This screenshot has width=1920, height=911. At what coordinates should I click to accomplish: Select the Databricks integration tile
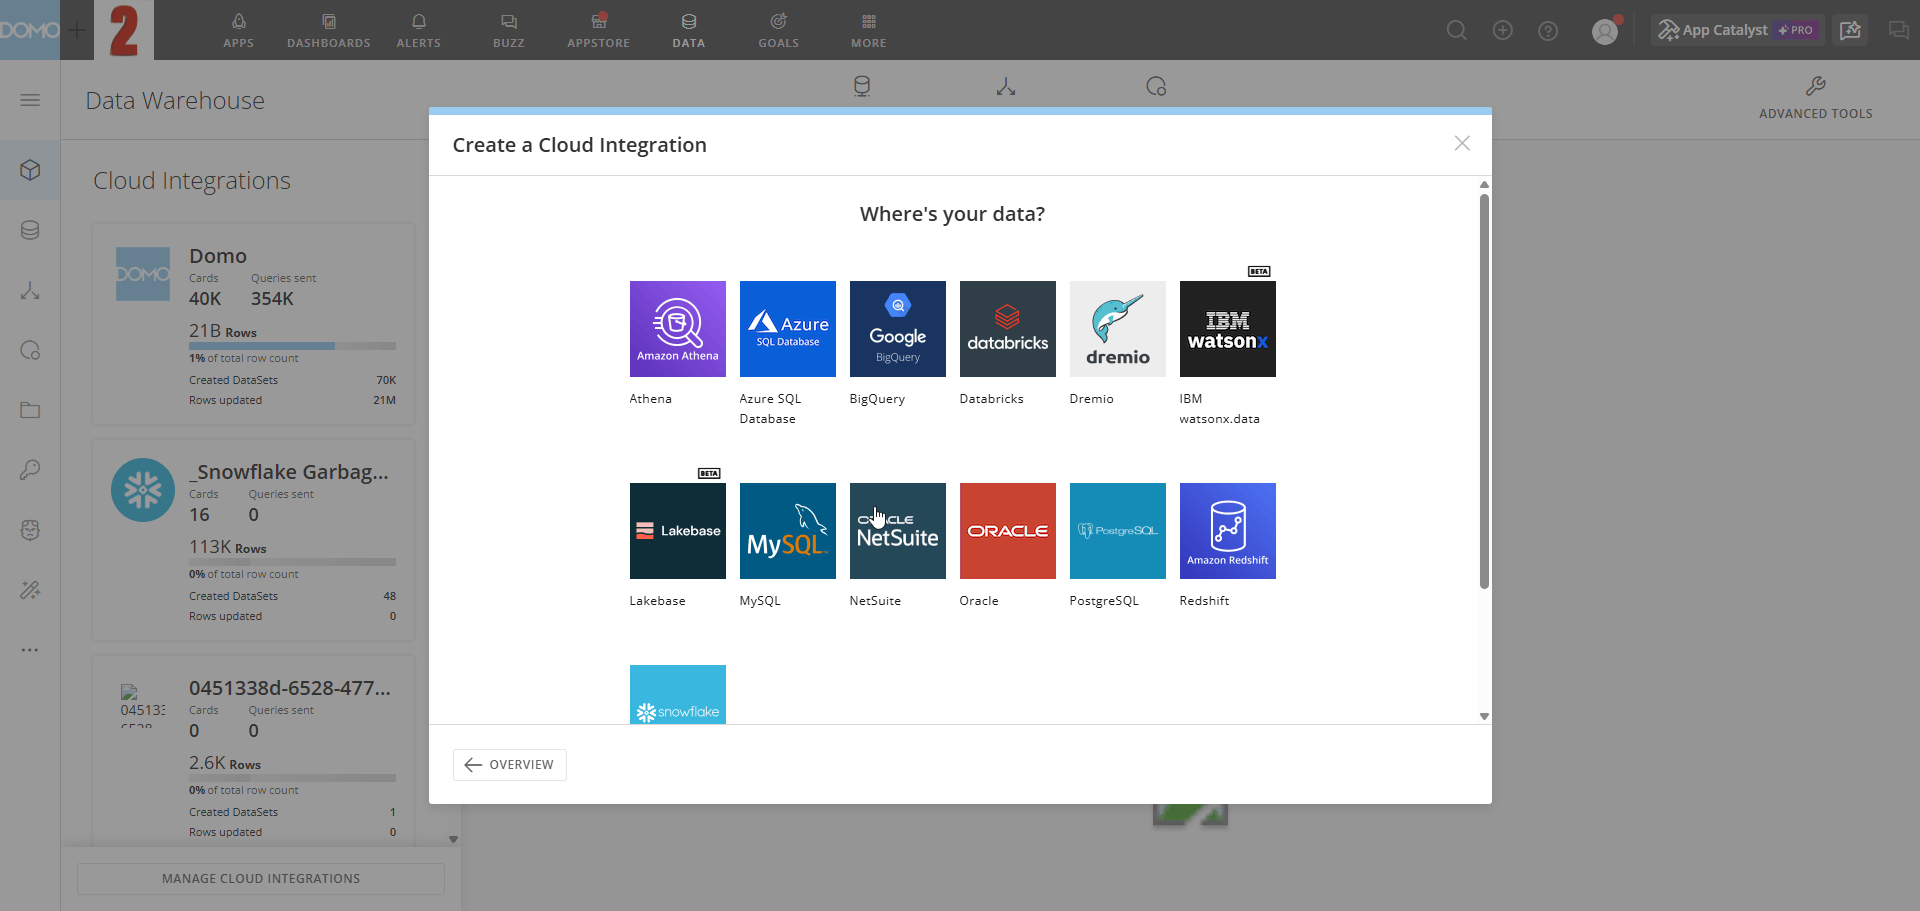pyautogui.click(x=1007, y=329)
